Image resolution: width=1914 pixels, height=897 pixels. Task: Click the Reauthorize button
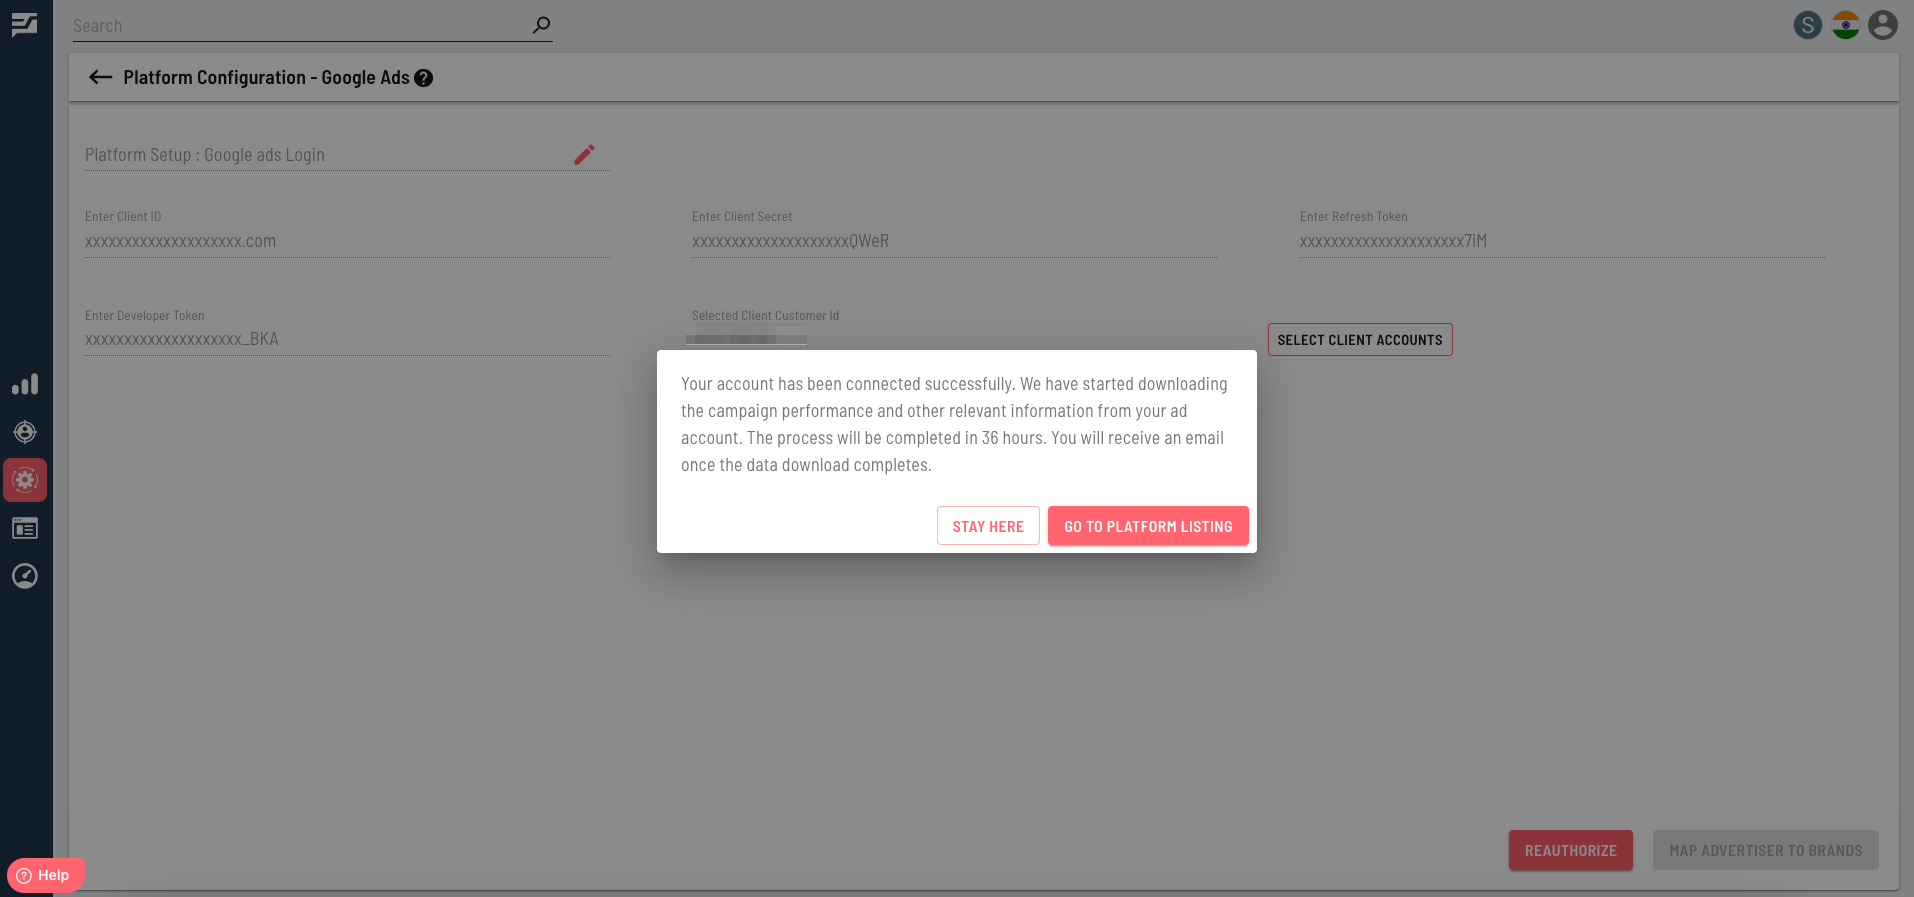click(1571, 850)
